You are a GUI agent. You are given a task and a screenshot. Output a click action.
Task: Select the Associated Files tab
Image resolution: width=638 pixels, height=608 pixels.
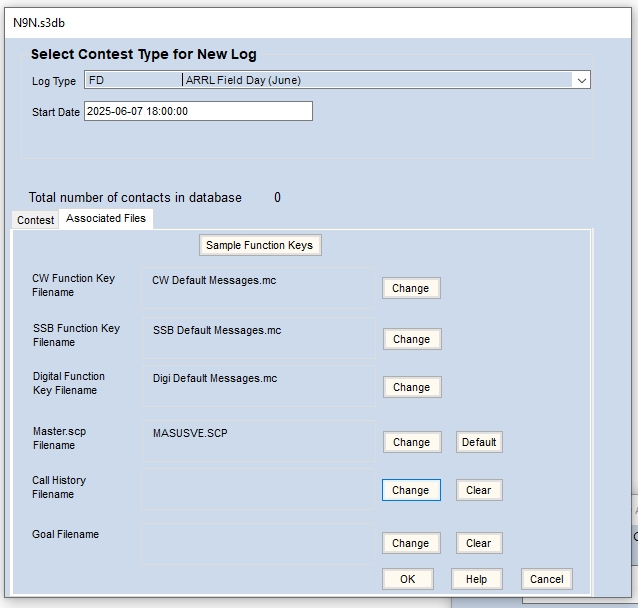click(x=106, y=219)
